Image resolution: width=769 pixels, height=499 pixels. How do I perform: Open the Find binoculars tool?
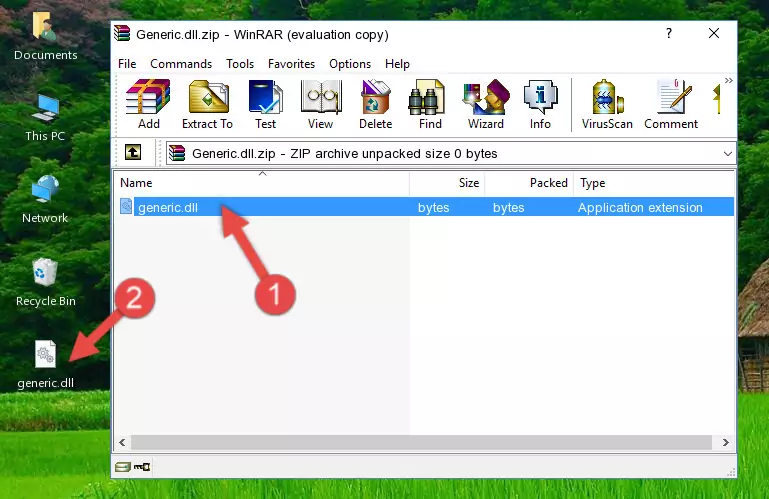coord(430,105)
